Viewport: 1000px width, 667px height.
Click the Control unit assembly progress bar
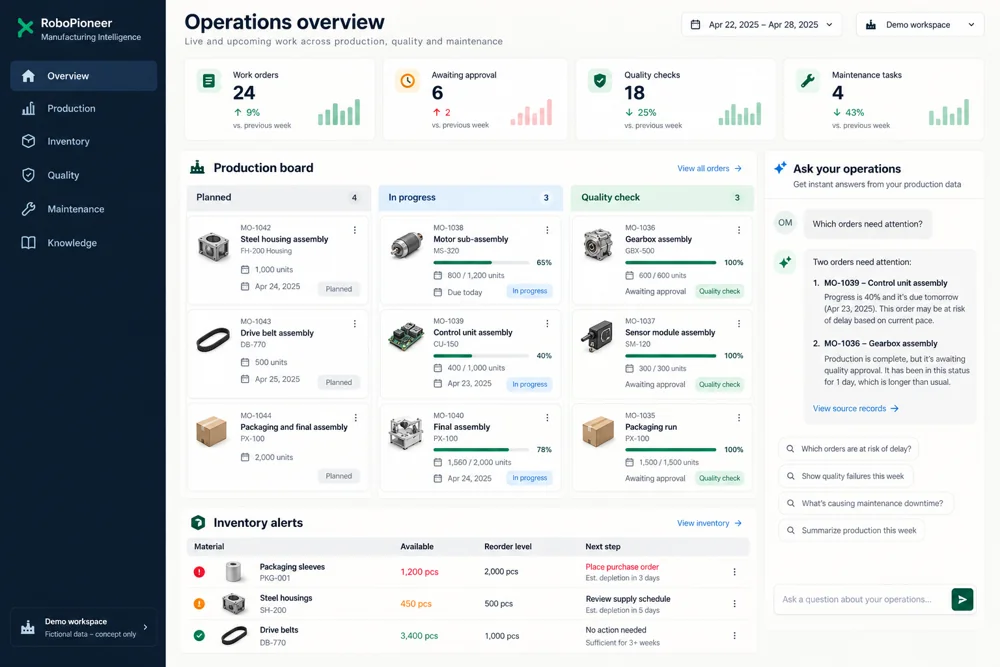[482, 356]
